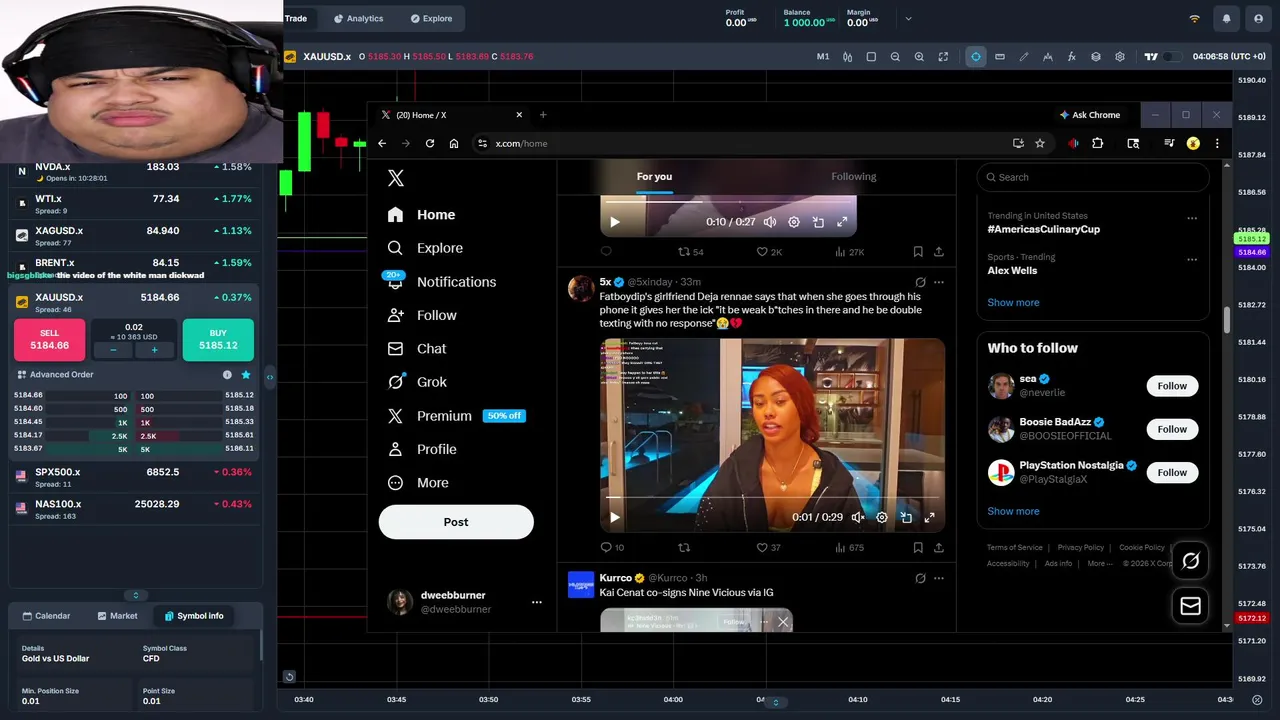Bookmark the 5x post

click(x=917, y=548)
